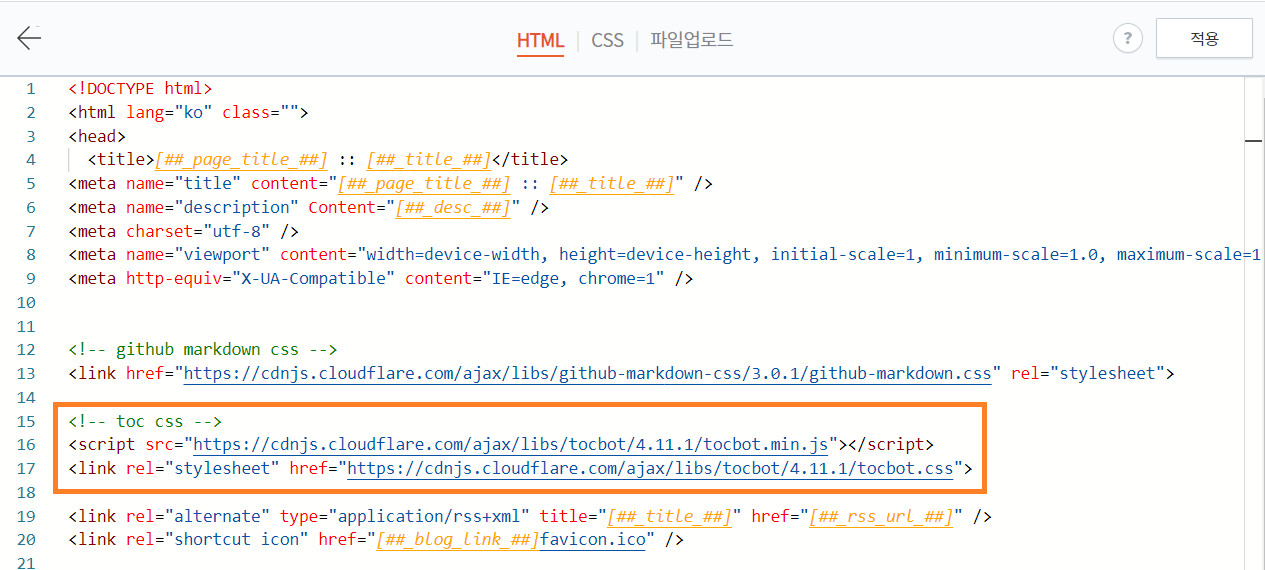Viewport: 1265px width, 570px height.
Task: Open the 파일업로드 tab
Action: pos(691,40)
